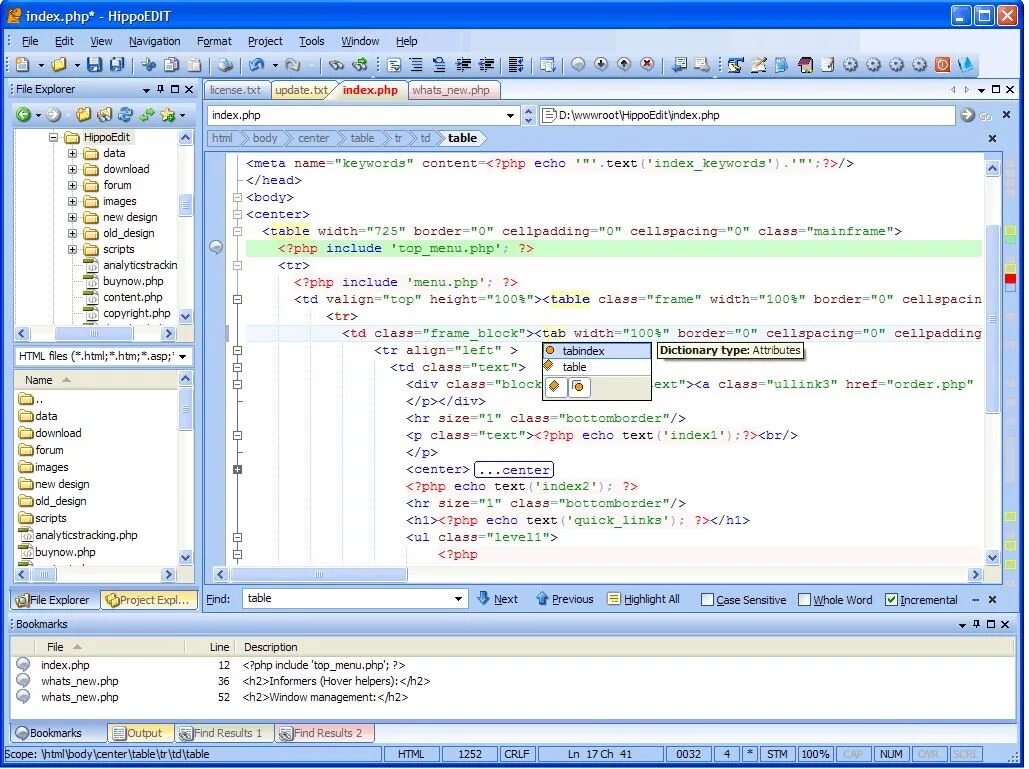The height and width of the screenshot is (769, 1029).
Task: Open the HTML files filter dropdown
Action: [182, 356]
